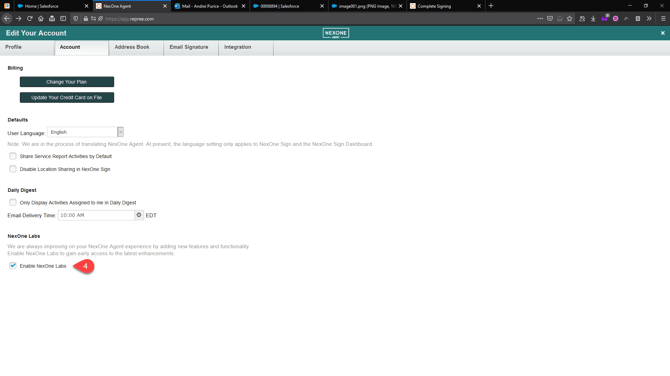
Task: Click the NexOne Labs section heading
Action: [x=24, y=236]
